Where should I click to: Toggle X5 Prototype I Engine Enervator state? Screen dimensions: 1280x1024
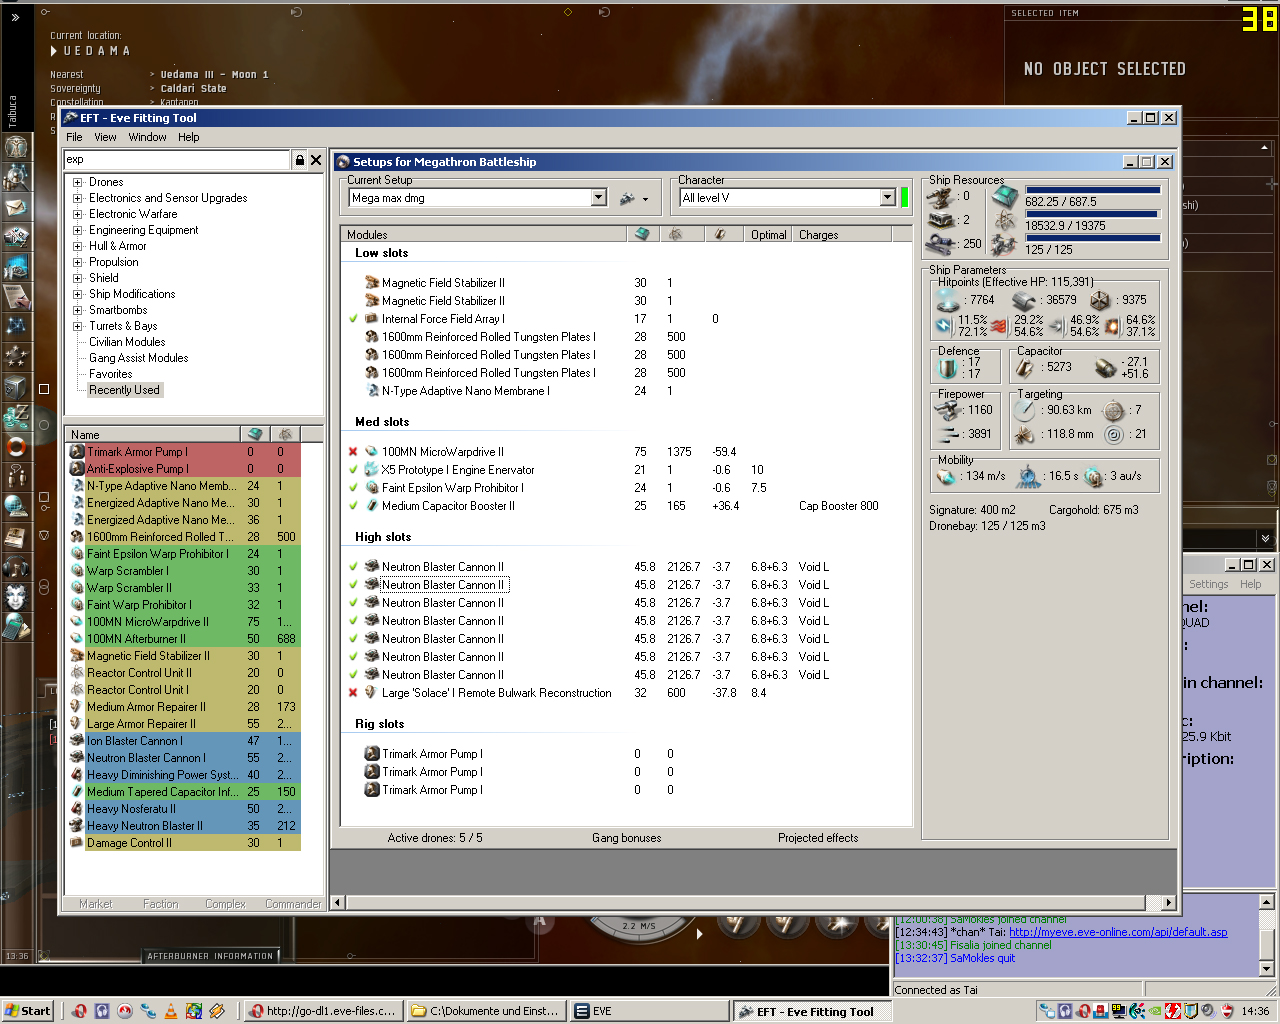click(353, 470)
